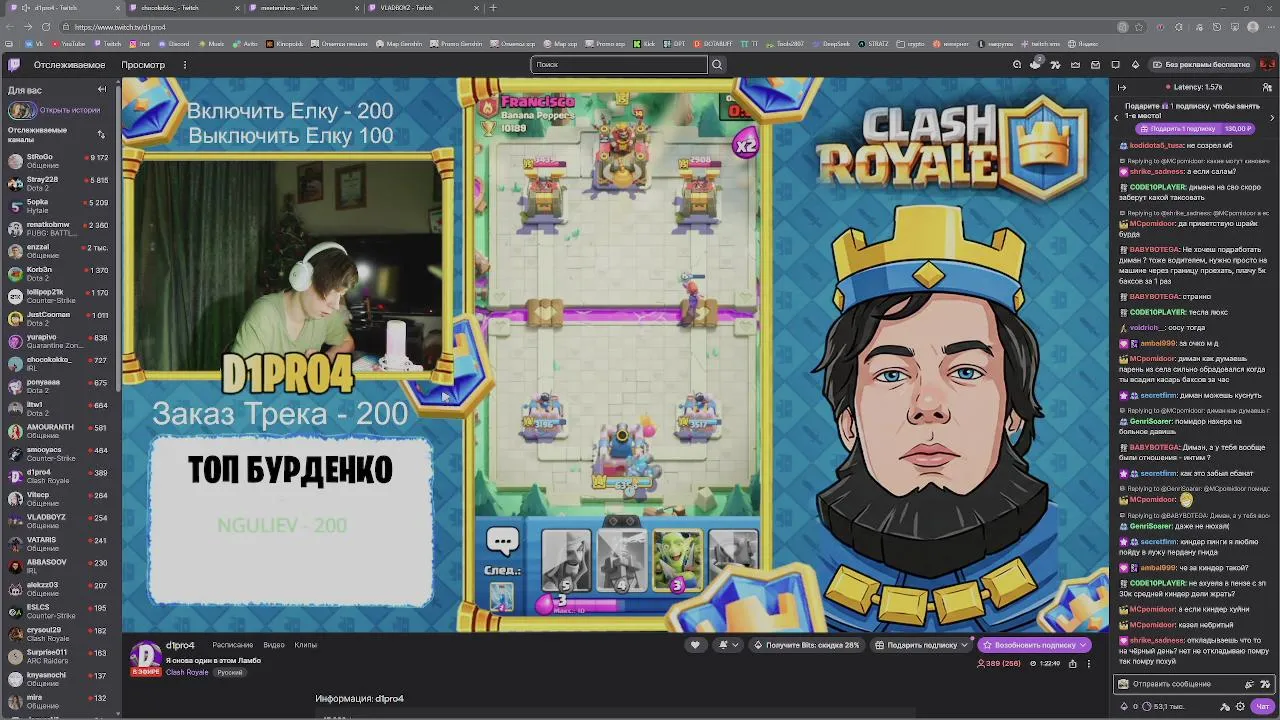
Task: Collapse the followed channels sidebar
Action: pos(101,90)
